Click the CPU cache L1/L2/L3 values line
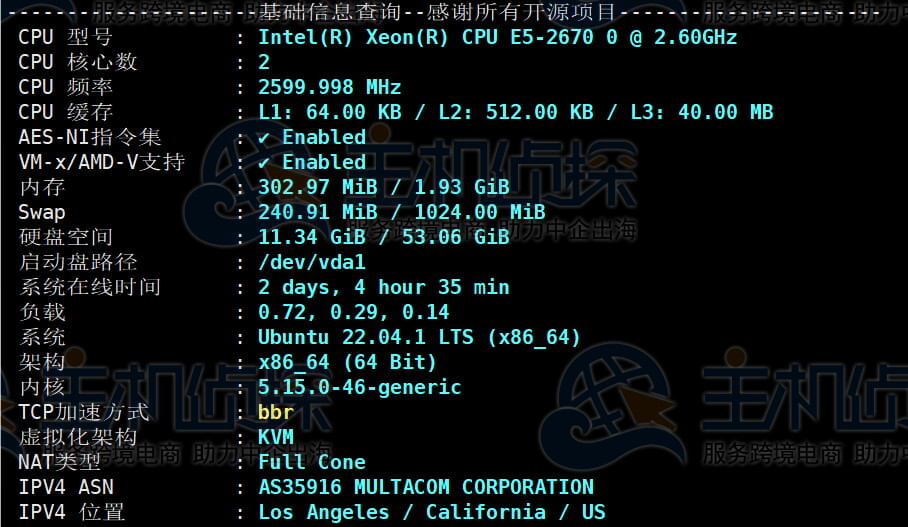The width and height of the screenshot is (908, 527). 515,112
